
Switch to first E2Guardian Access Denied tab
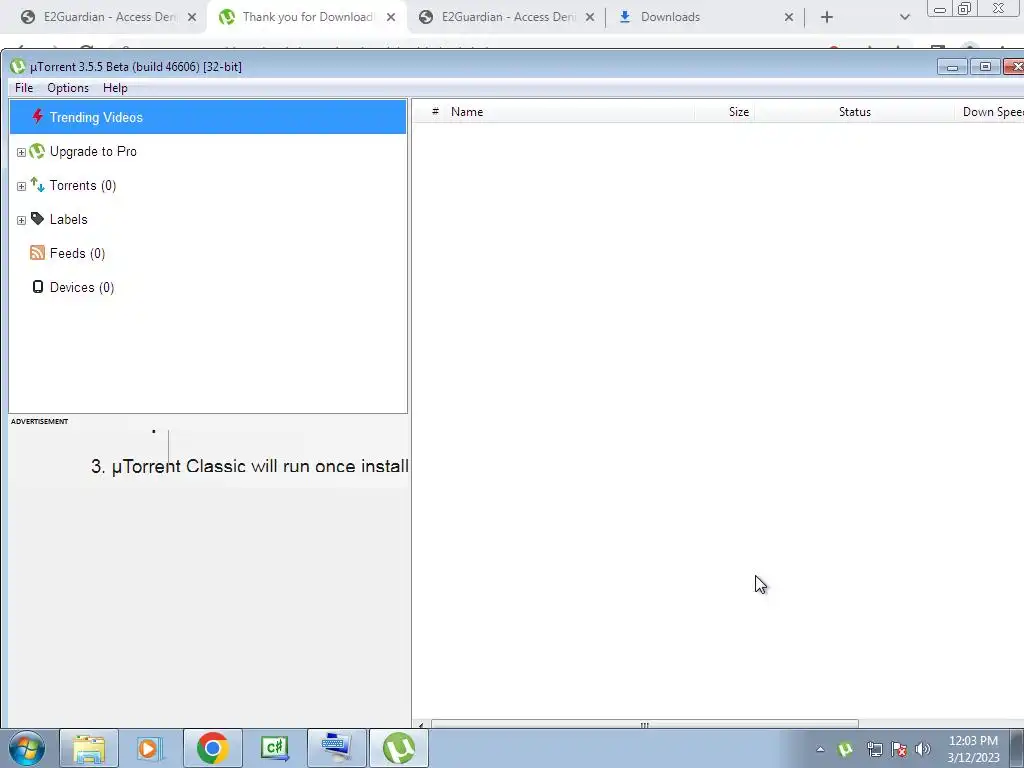pyautogui.click(x=108, y=17)
